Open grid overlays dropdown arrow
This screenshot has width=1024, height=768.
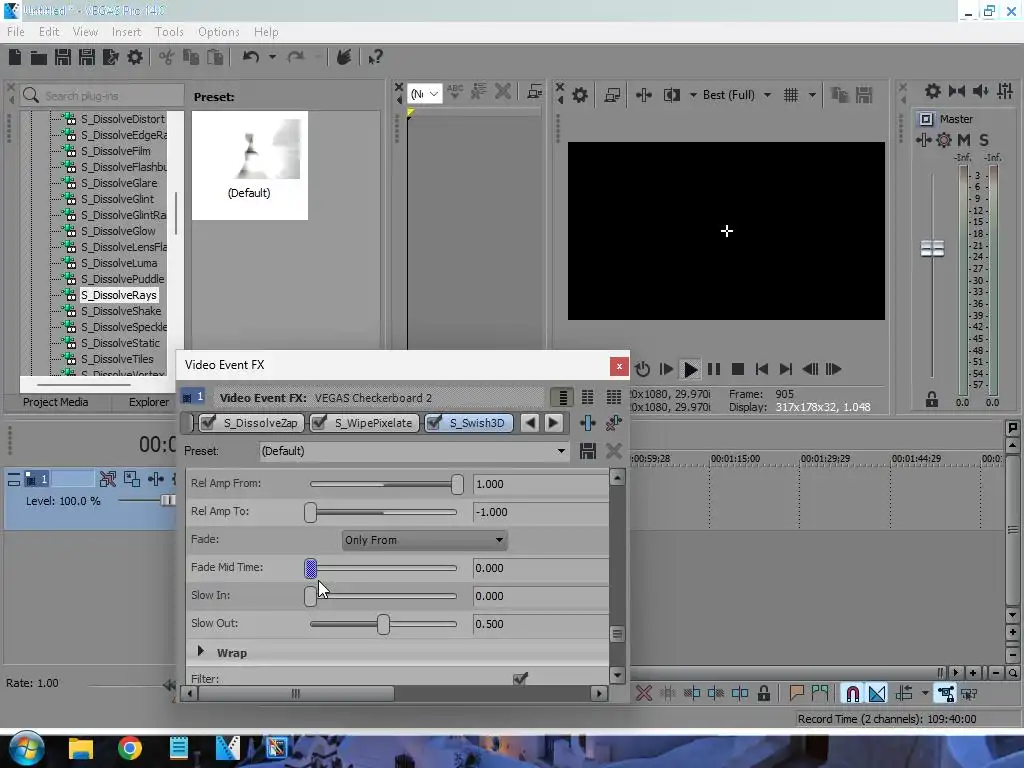[812, 95]
